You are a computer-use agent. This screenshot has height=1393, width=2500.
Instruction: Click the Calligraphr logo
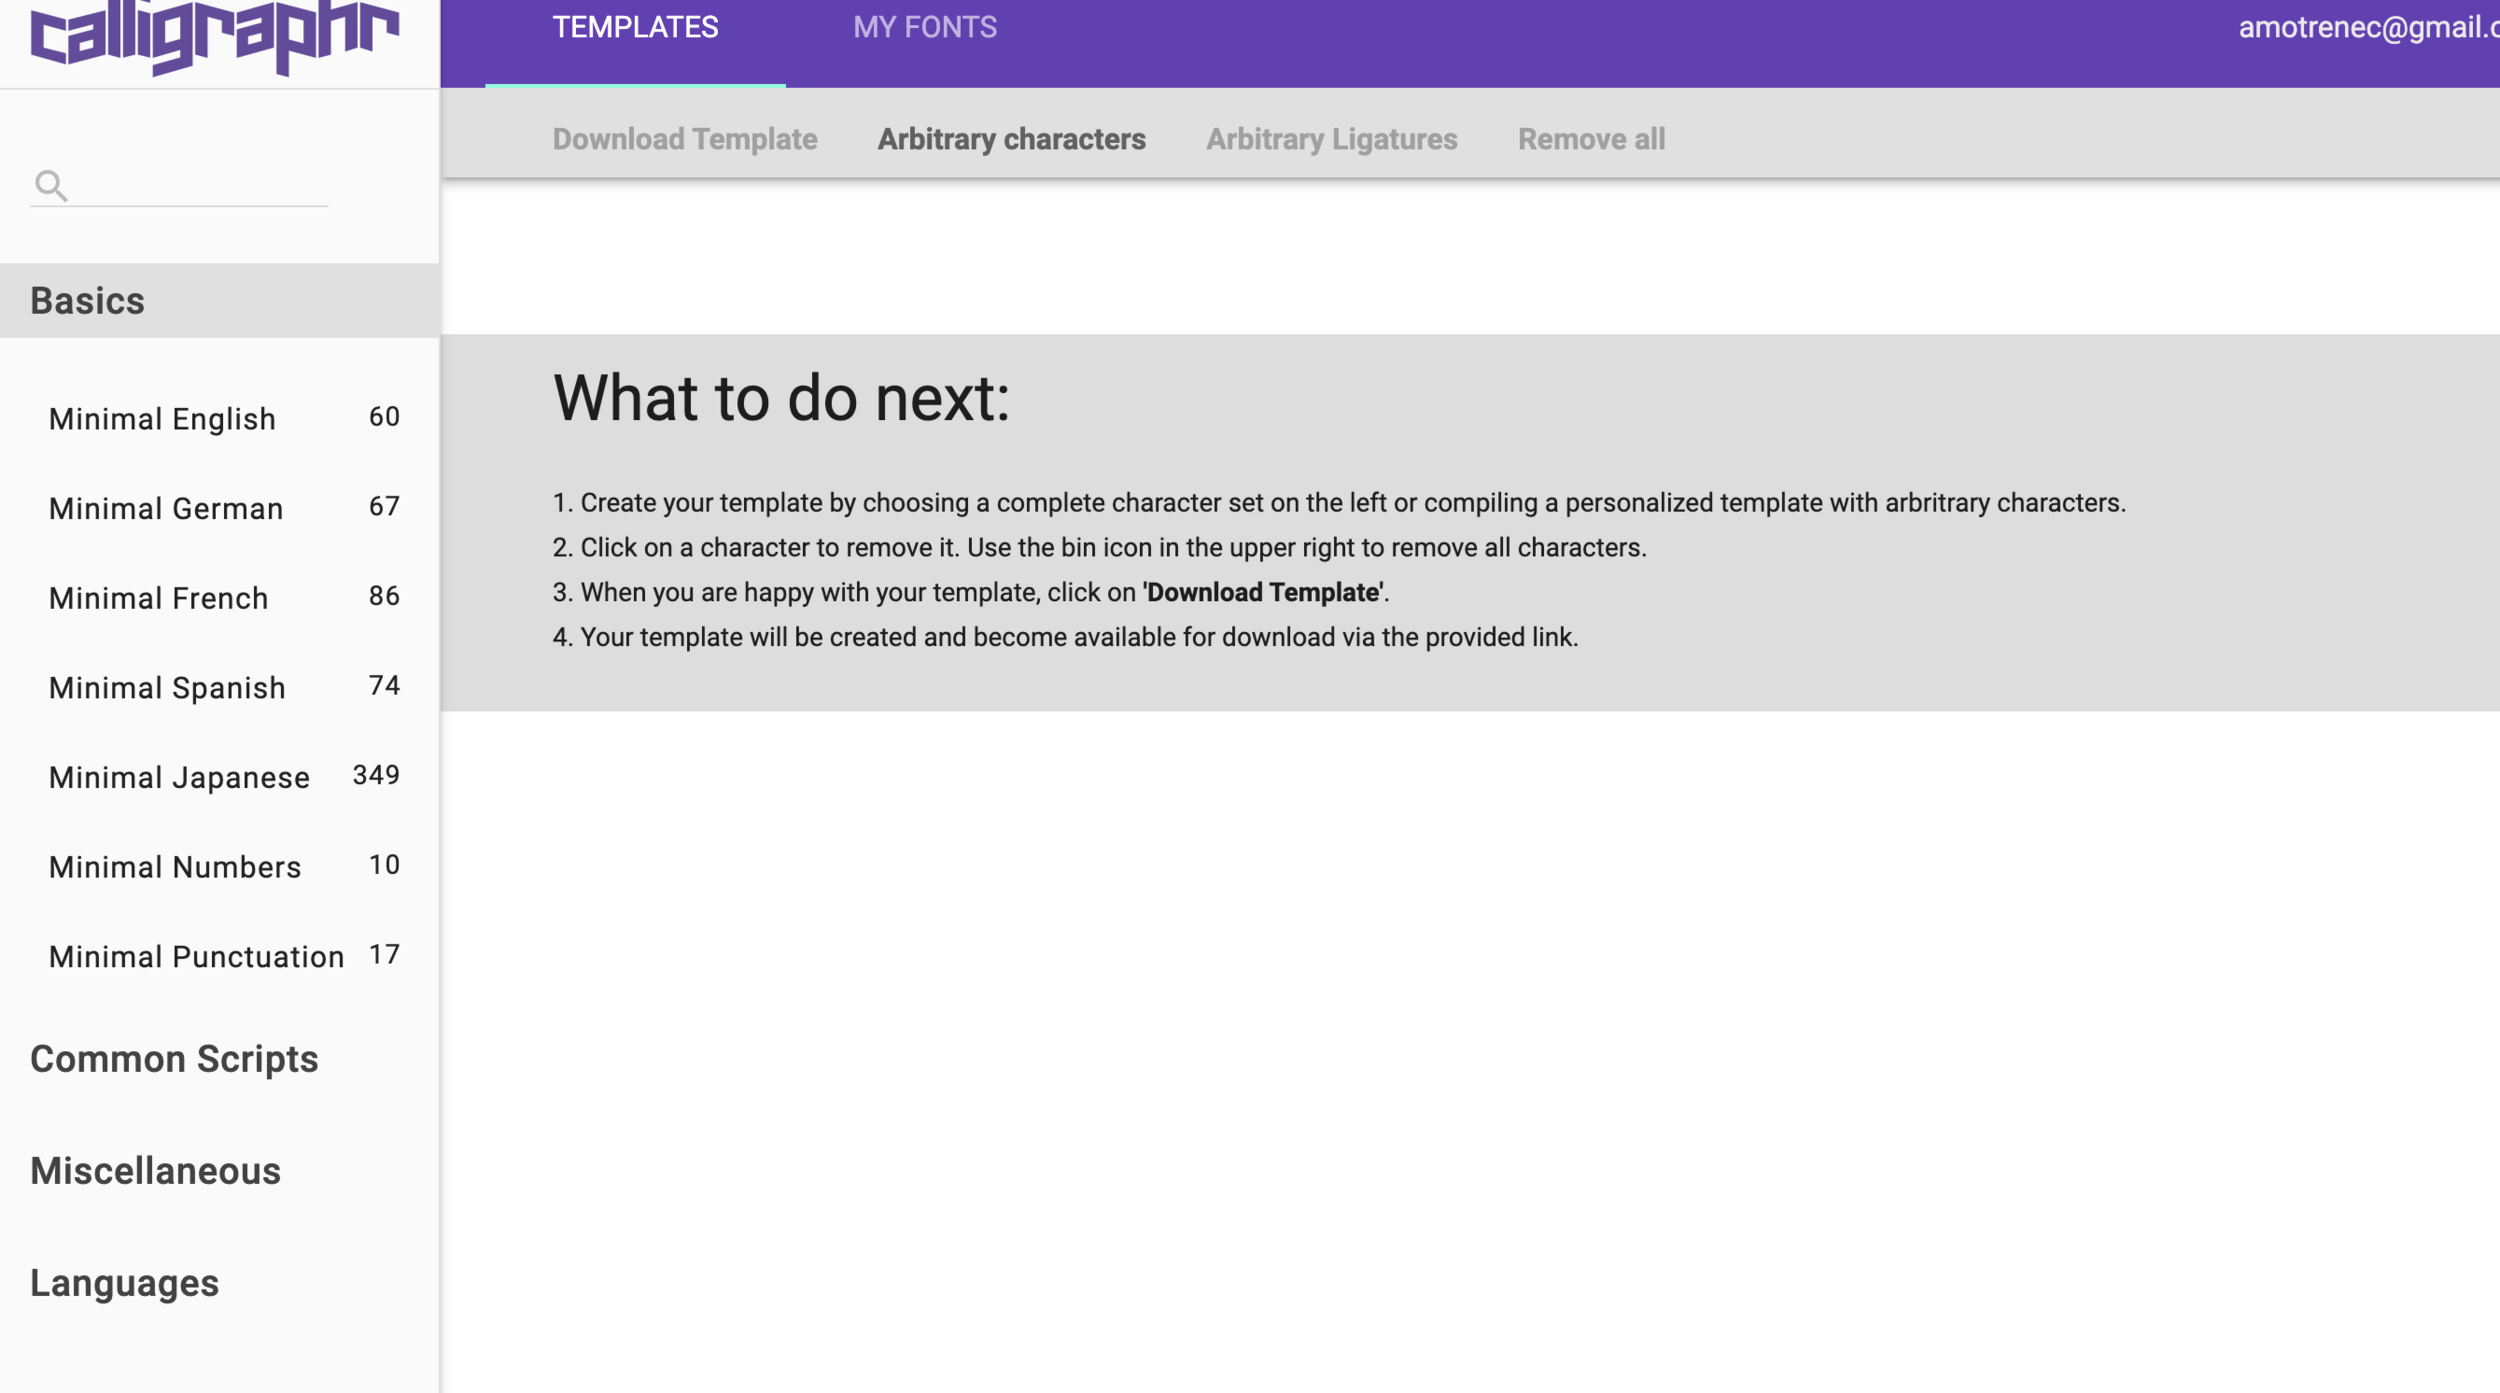(214, 37)
